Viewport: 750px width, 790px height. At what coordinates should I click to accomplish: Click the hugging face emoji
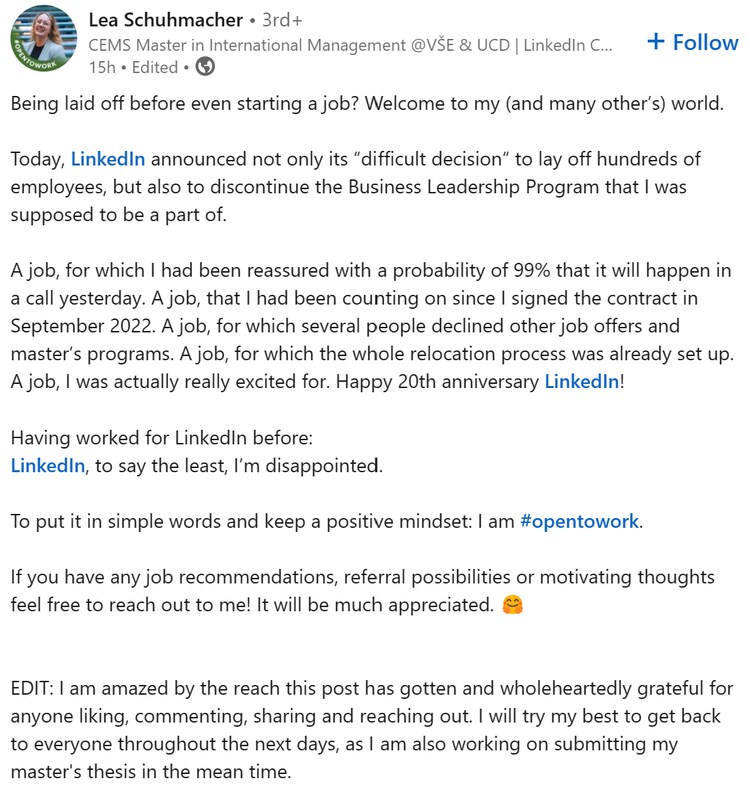point(513,605)
